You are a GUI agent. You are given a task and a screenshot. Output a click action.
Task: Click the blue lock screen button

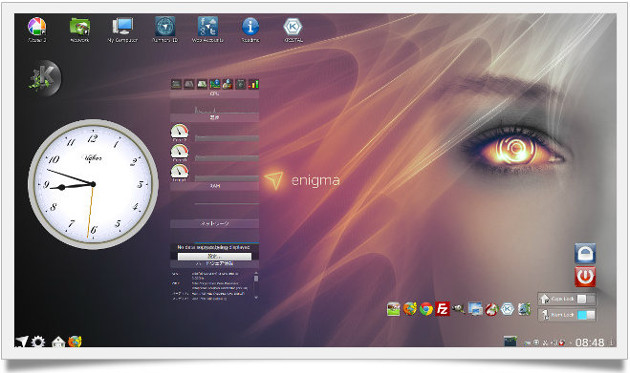[585, 253]
